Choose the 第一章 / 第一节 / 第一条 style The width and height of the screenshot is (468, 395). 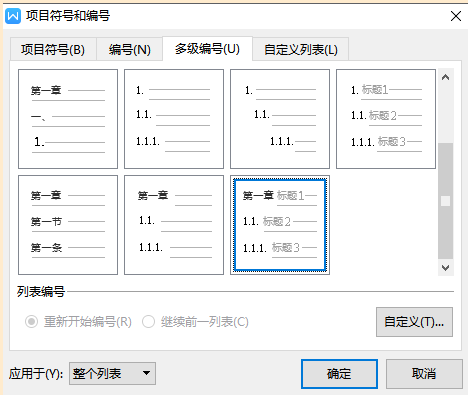(x=68, y=225)
